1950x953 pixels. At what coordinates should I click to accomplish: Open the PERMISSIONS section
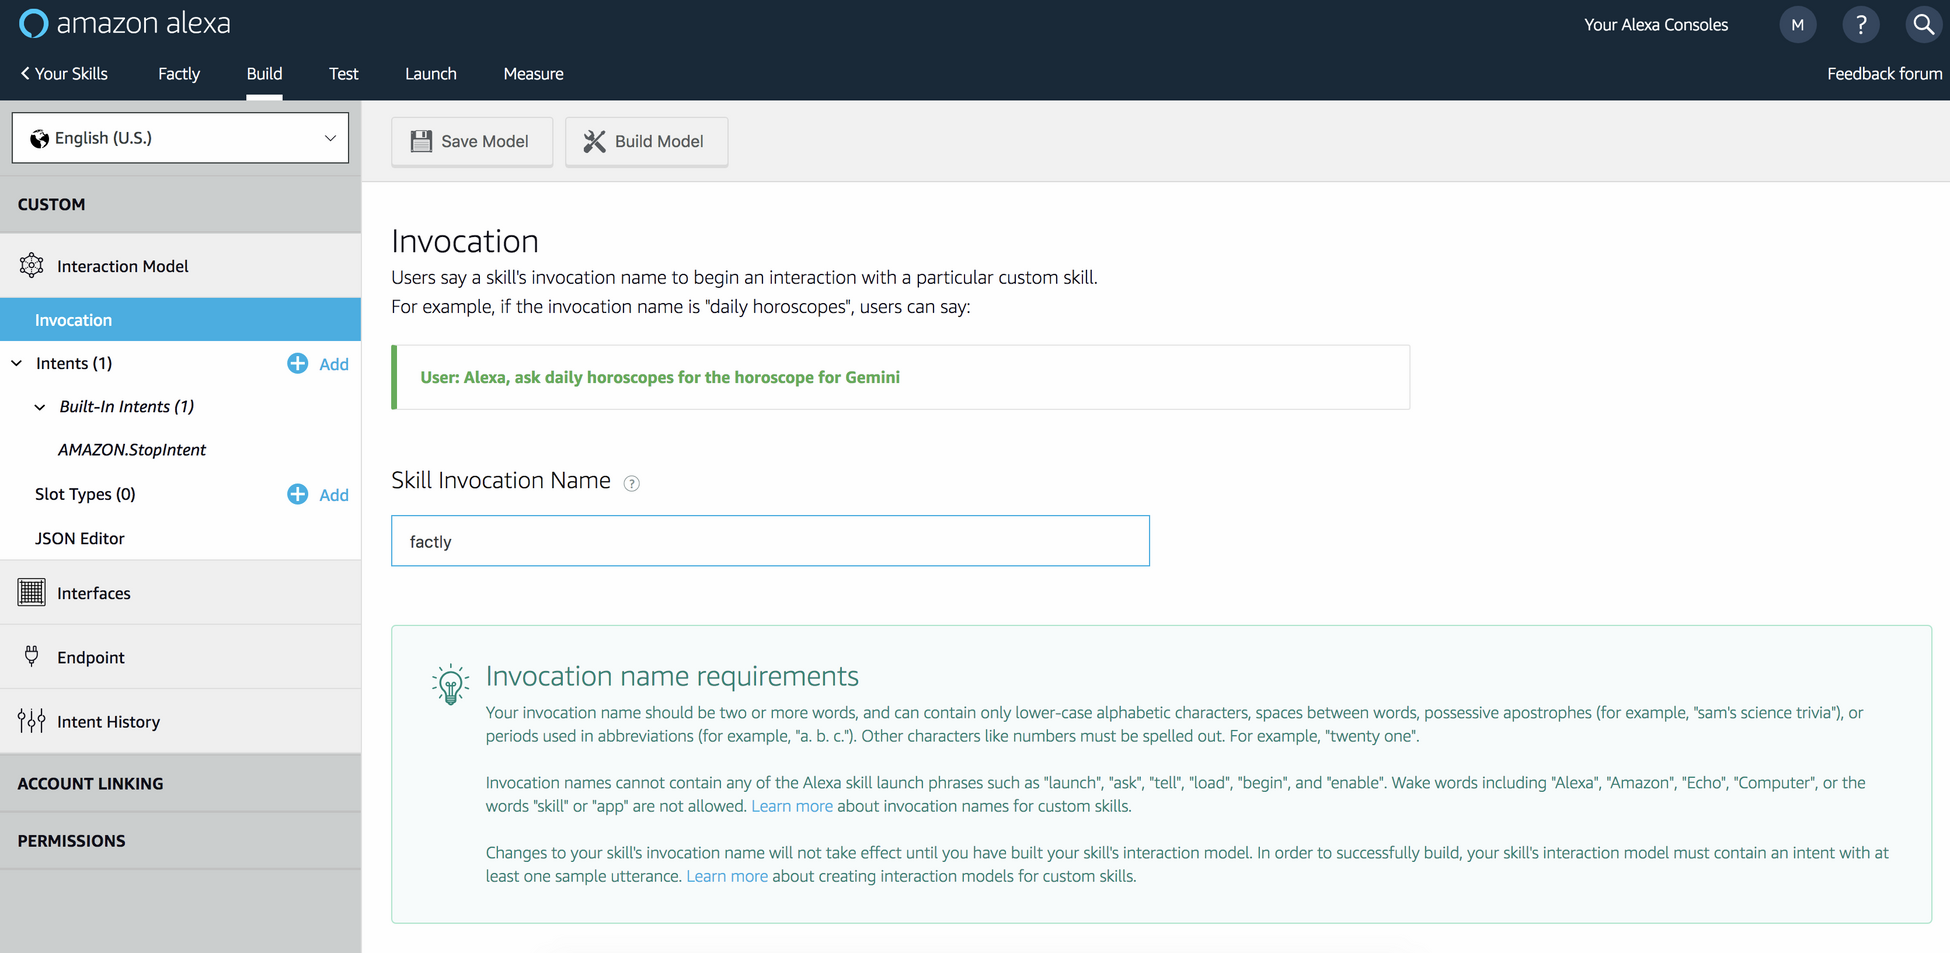coord(180,841)
